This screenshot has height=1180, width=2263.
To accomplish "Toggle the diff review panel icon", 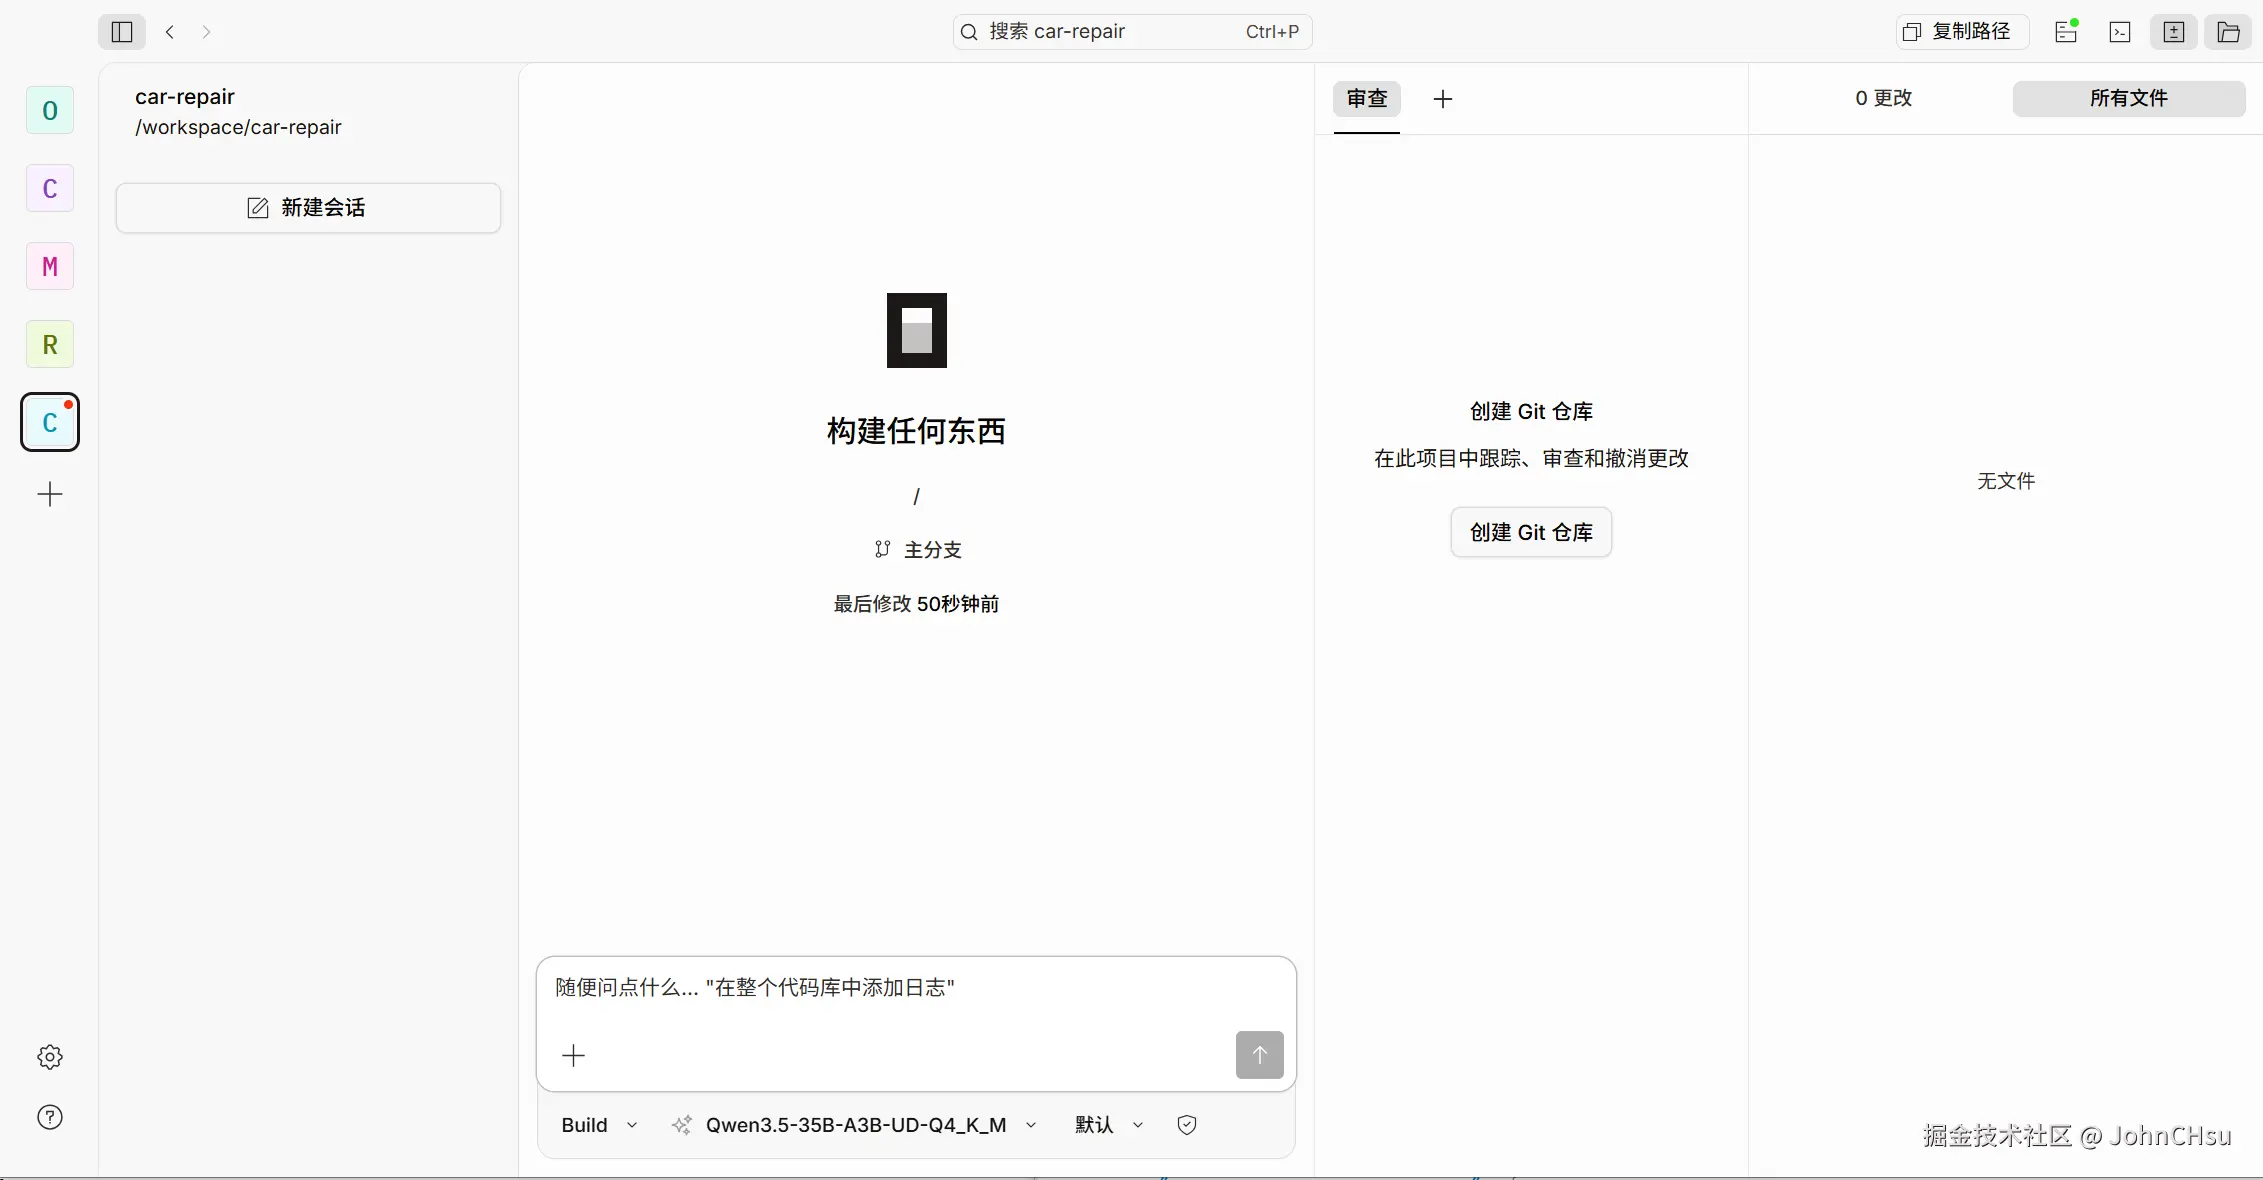I will coord(2174,32).
